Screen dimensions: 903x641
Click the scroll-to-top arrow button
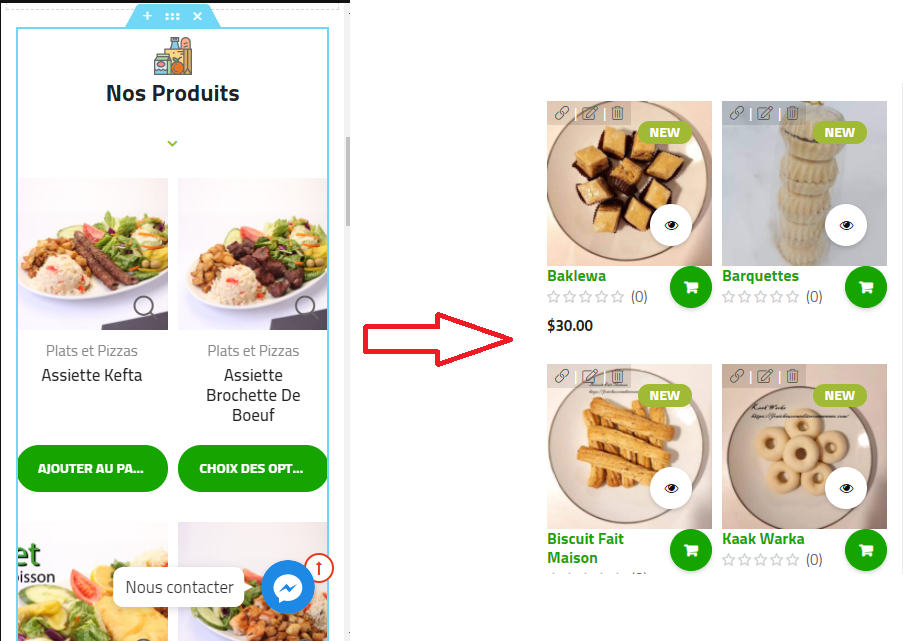(x=319, y=568)
